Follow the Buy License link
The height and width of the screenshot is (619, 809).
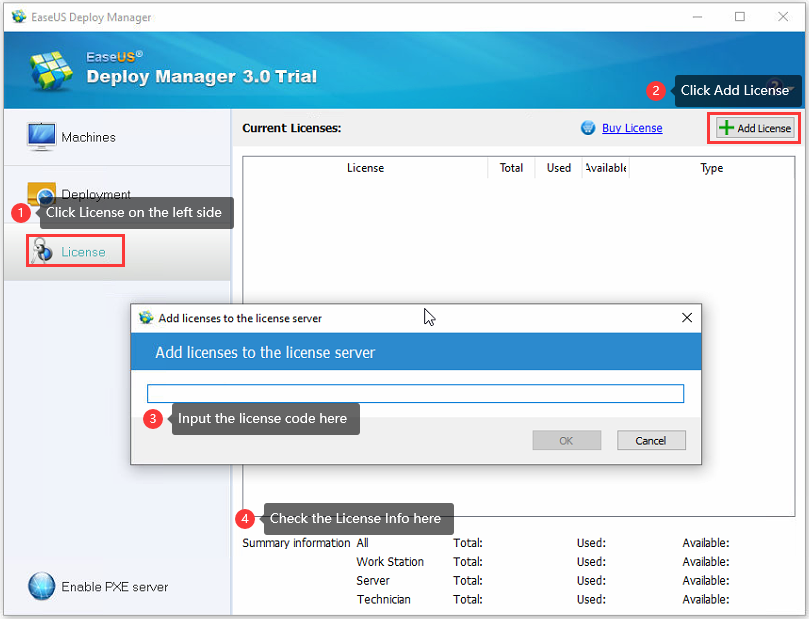[x=632, y=128]
